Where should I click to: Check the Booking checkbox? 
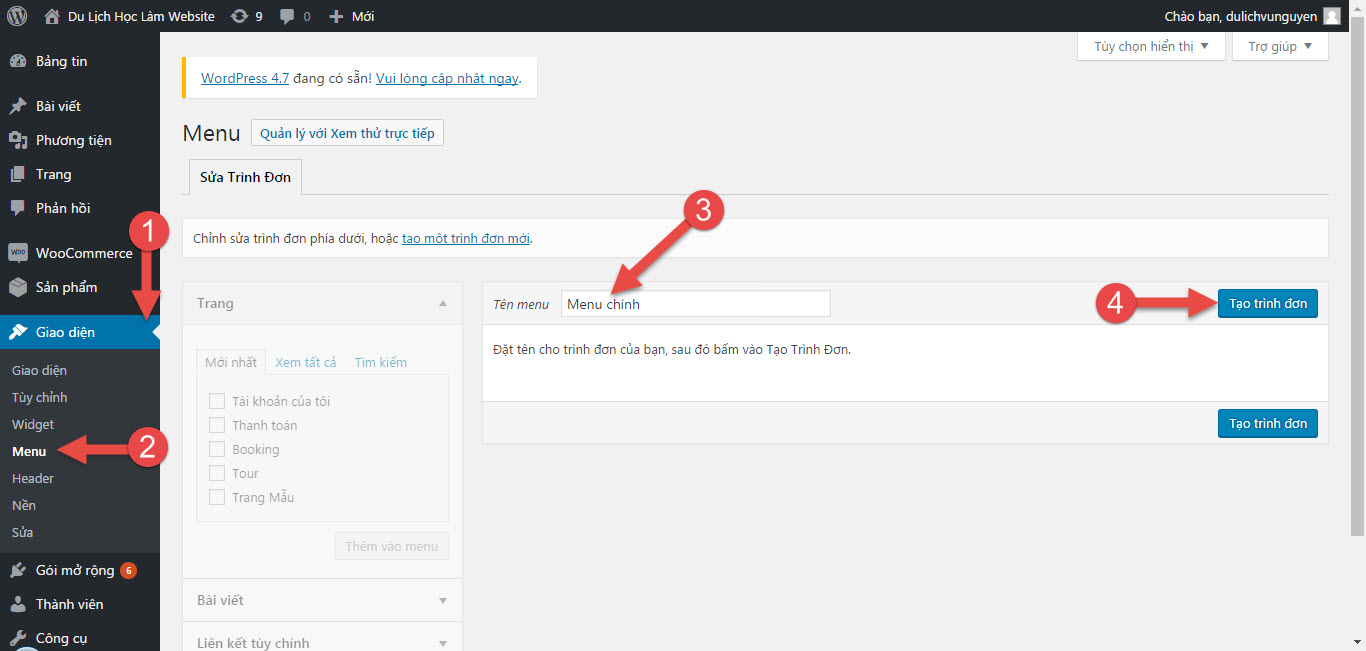217,449
